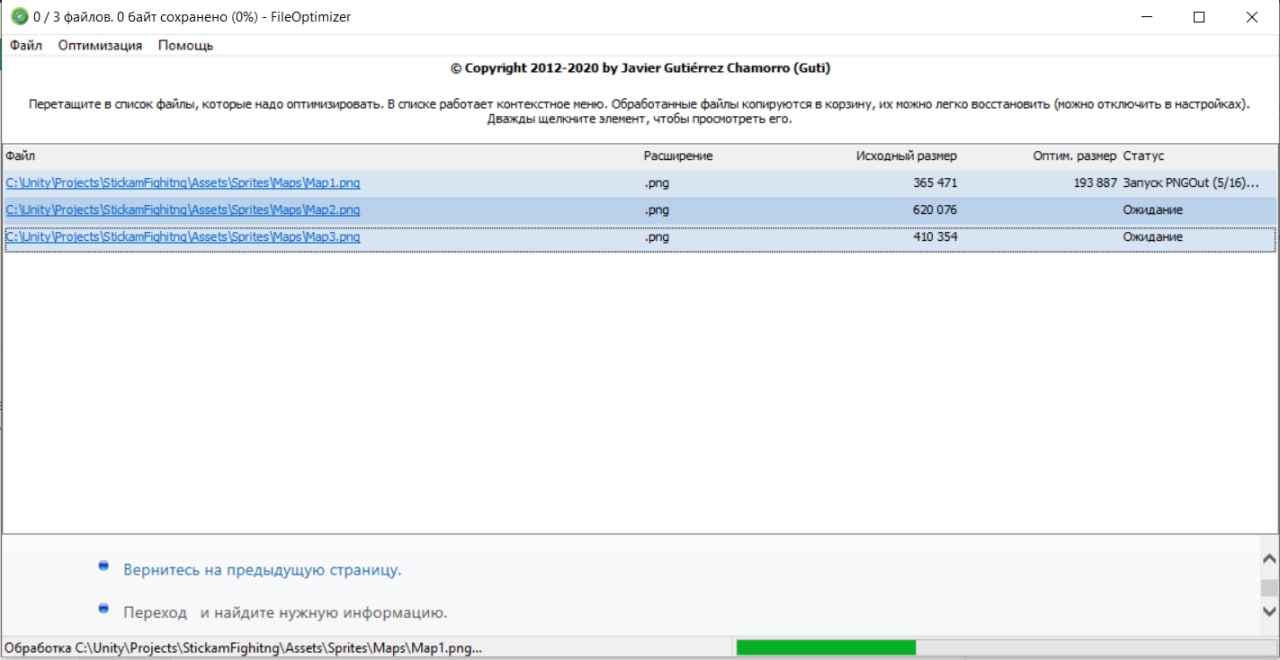The height and width of the screenshot is (660, 1280).
Task: Open the Map1.png file path link
Action: (183, 183)
